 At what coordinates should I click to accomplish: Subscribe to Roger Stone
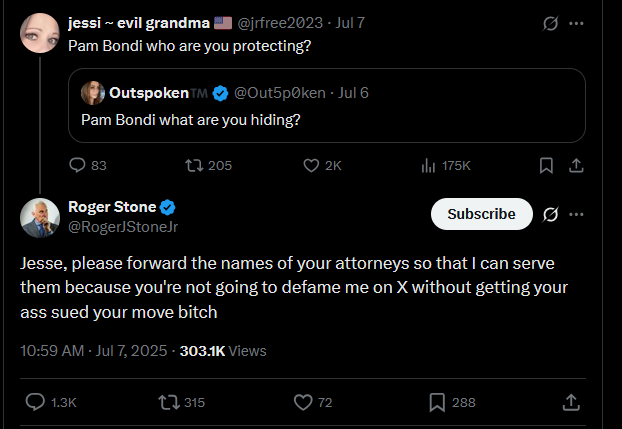coord(482,214)
